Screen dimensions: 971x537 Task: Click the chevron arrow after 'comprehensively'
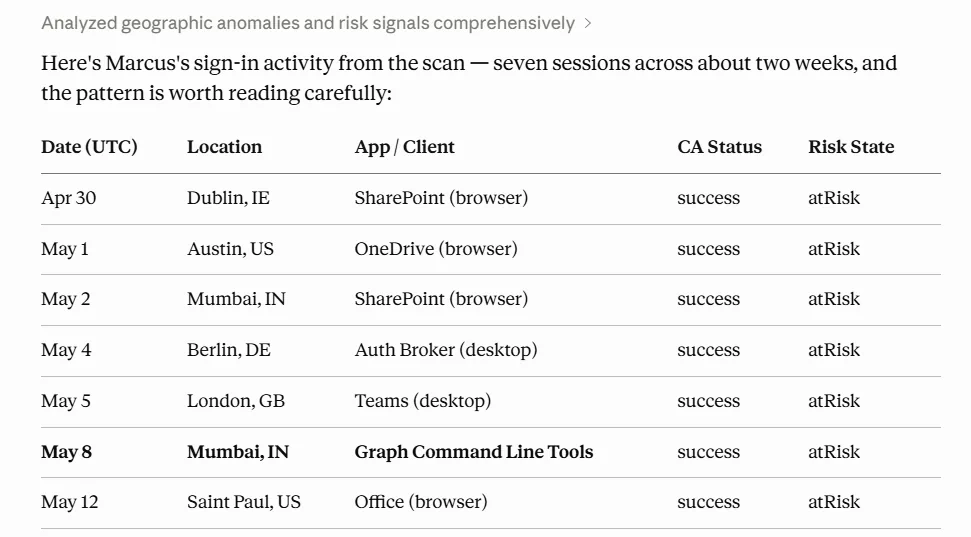(x=588, y=24)
